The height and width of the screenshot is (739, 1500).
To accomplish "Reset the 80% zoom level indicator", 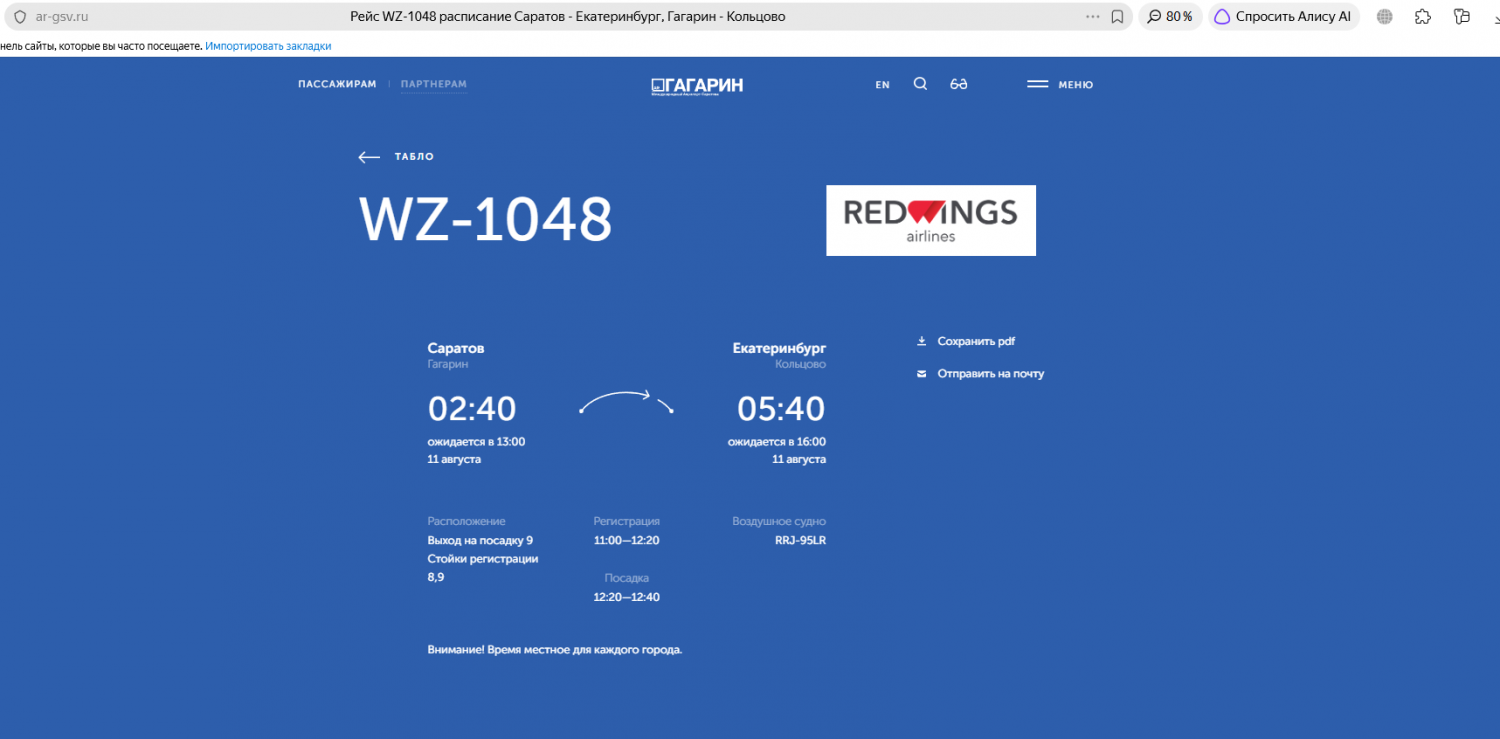I will (1171, 17).
